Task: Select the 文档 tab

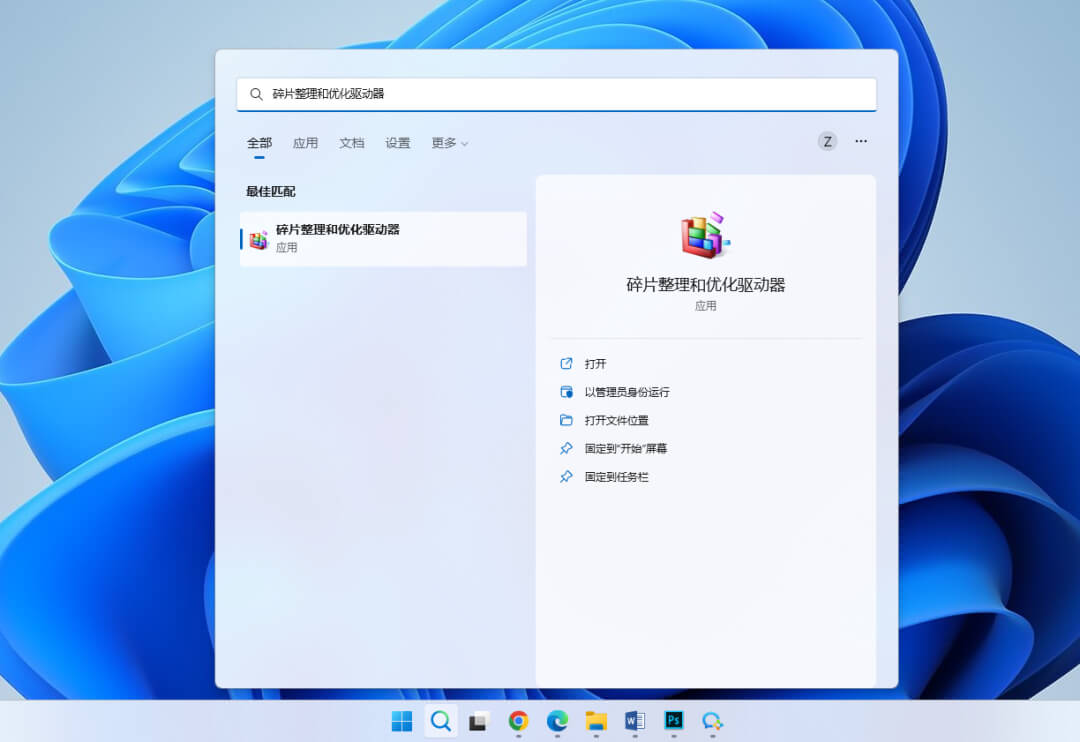Action: [351, 143]
